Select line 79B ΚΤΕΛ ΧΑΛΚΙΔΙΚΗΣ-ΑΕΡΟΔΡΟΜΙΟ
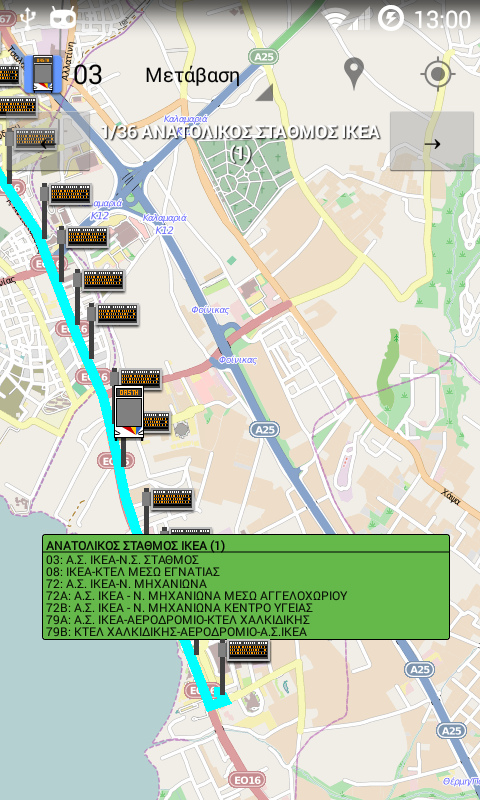The height and width of the screenshot is (800, 480). (176, 632)
